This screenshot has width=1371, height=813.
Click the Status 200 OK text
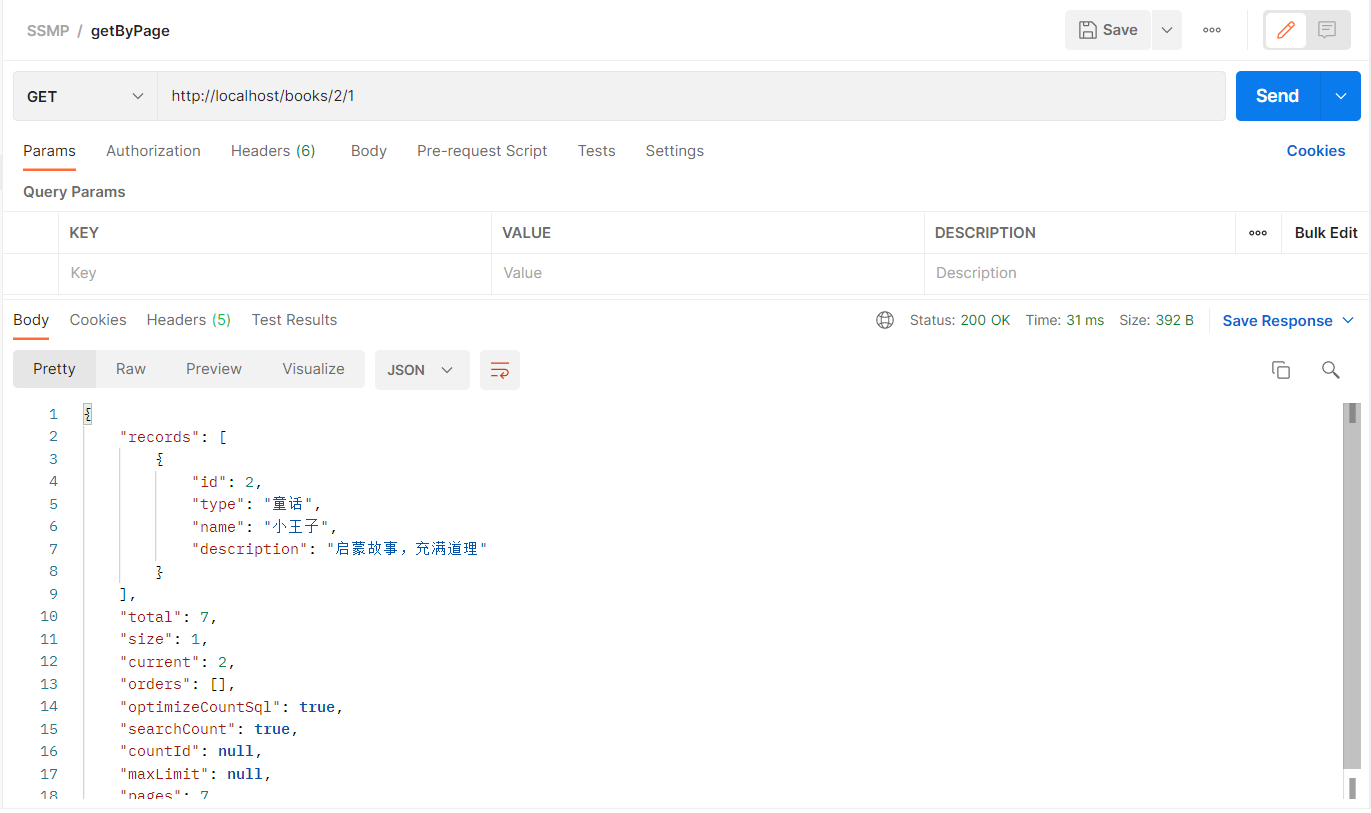coord(960,320)
